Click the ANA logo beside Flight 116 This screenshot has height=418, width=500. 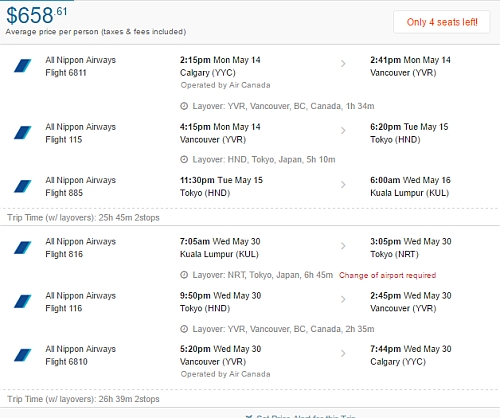click(x=23, y=302)
